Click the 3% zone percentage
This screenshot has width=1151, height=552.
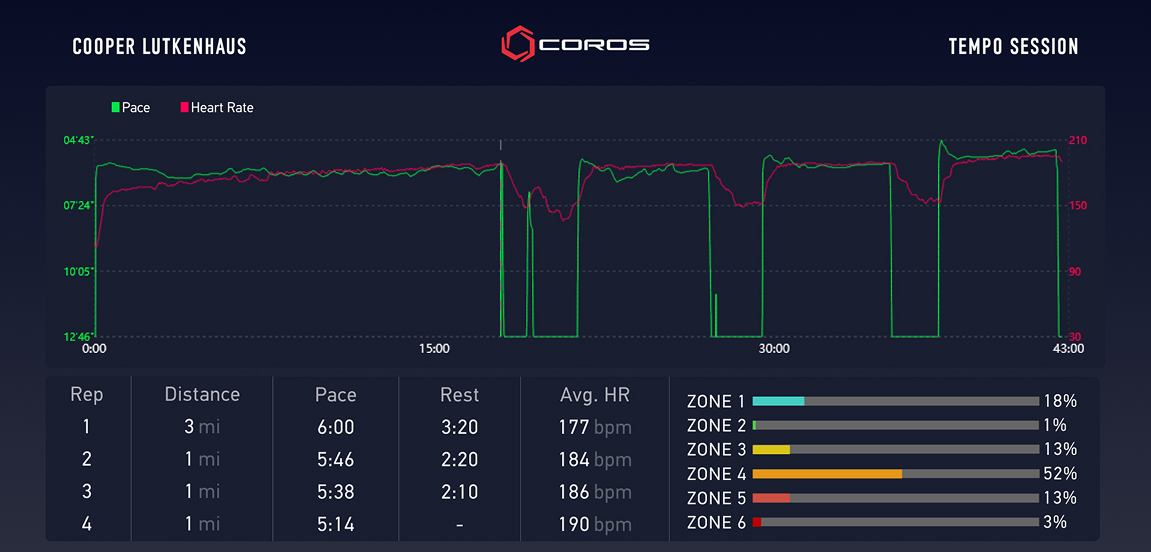1056,522
